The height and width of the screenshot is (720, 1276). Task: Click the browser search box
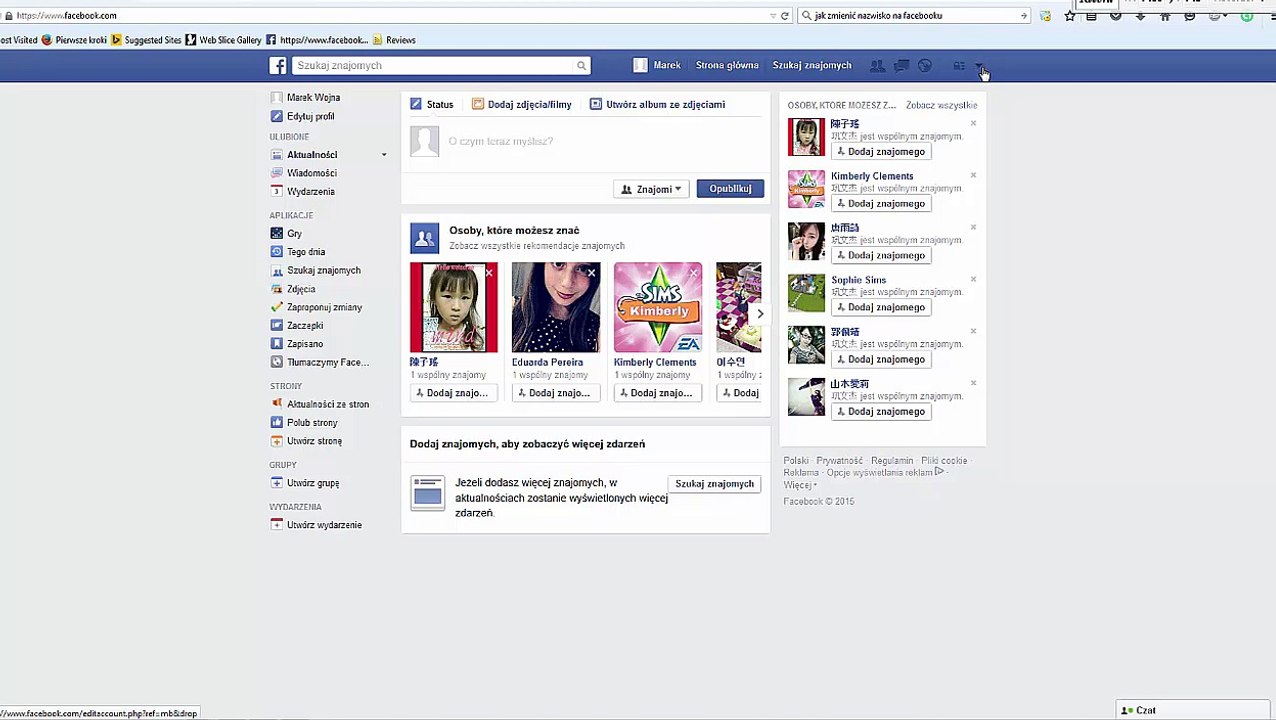tap(914, 16)
